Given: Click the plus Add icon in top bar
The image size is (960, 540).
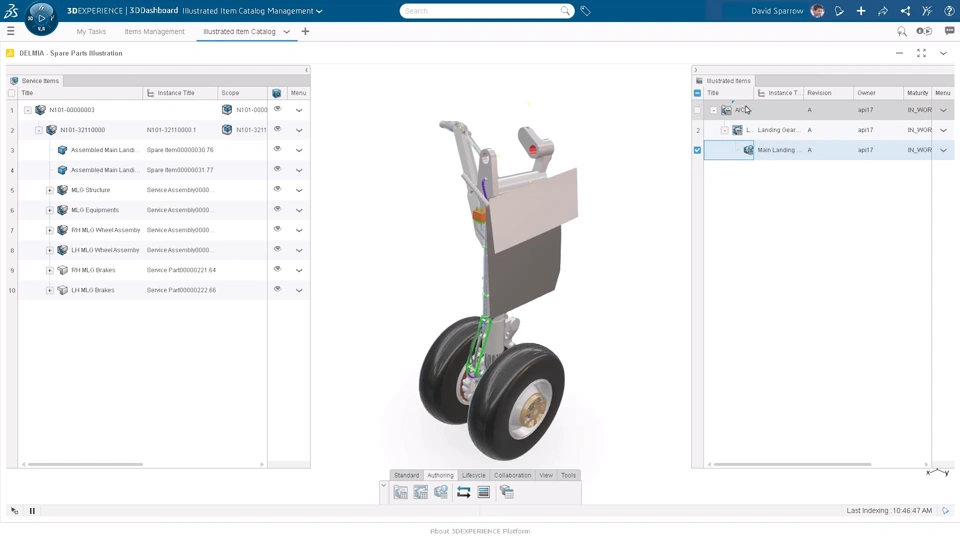Looking at the screenshot, I should [x=861, y=11].
